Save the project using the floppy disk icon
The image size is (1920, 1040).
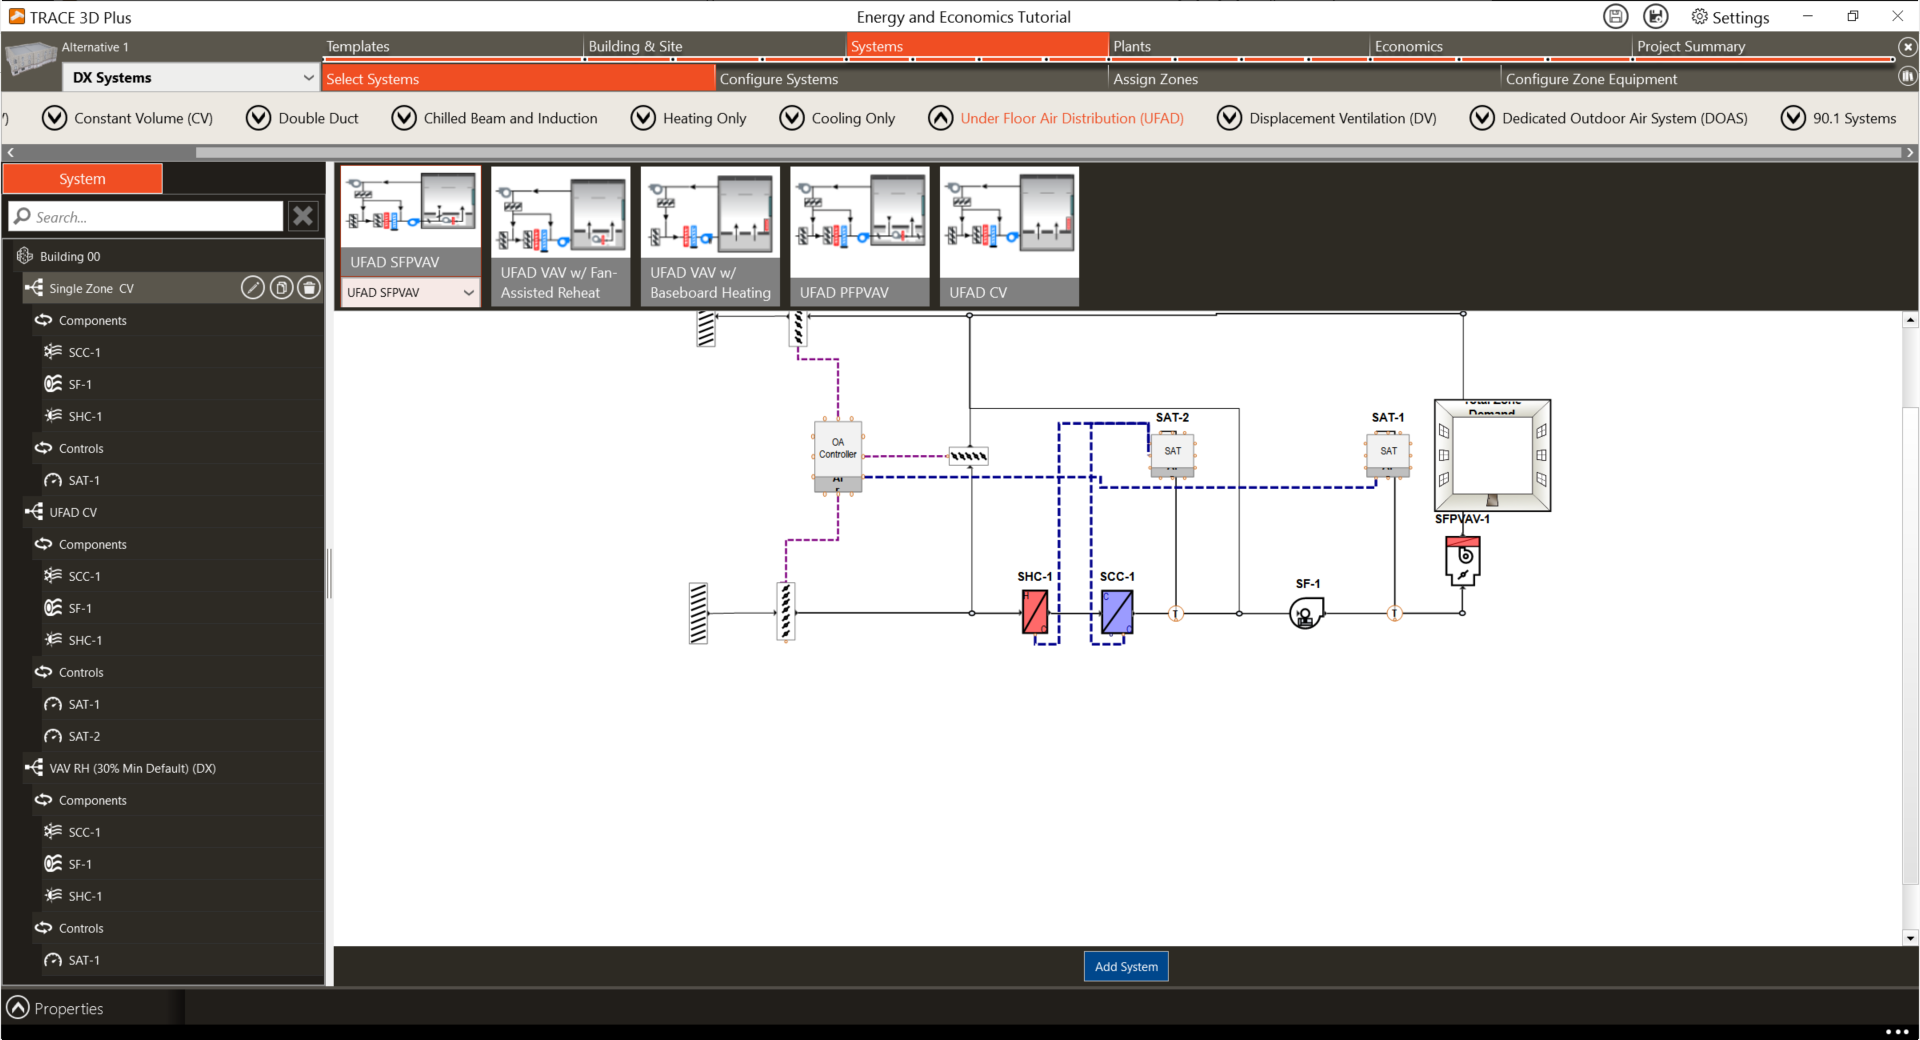pos(1614,17)
